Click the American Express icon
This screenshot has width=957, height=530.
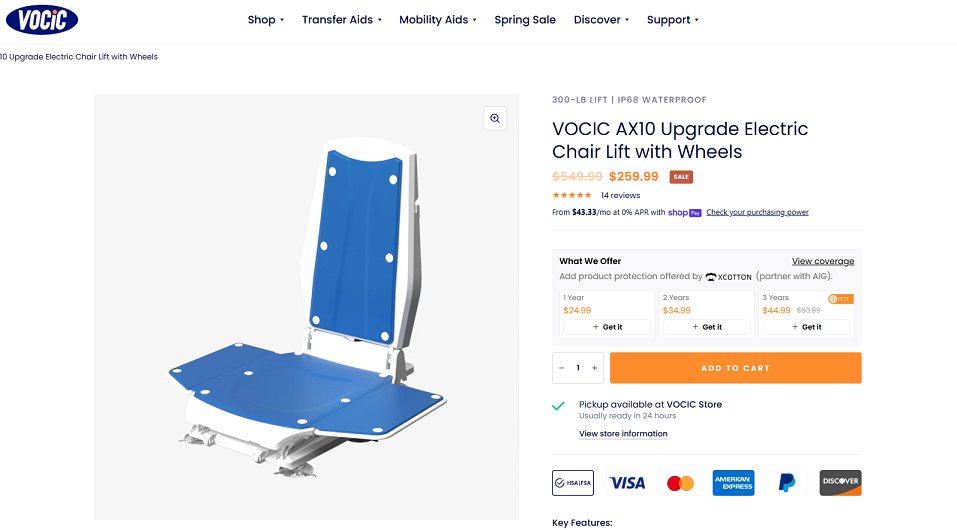point(733,483)
